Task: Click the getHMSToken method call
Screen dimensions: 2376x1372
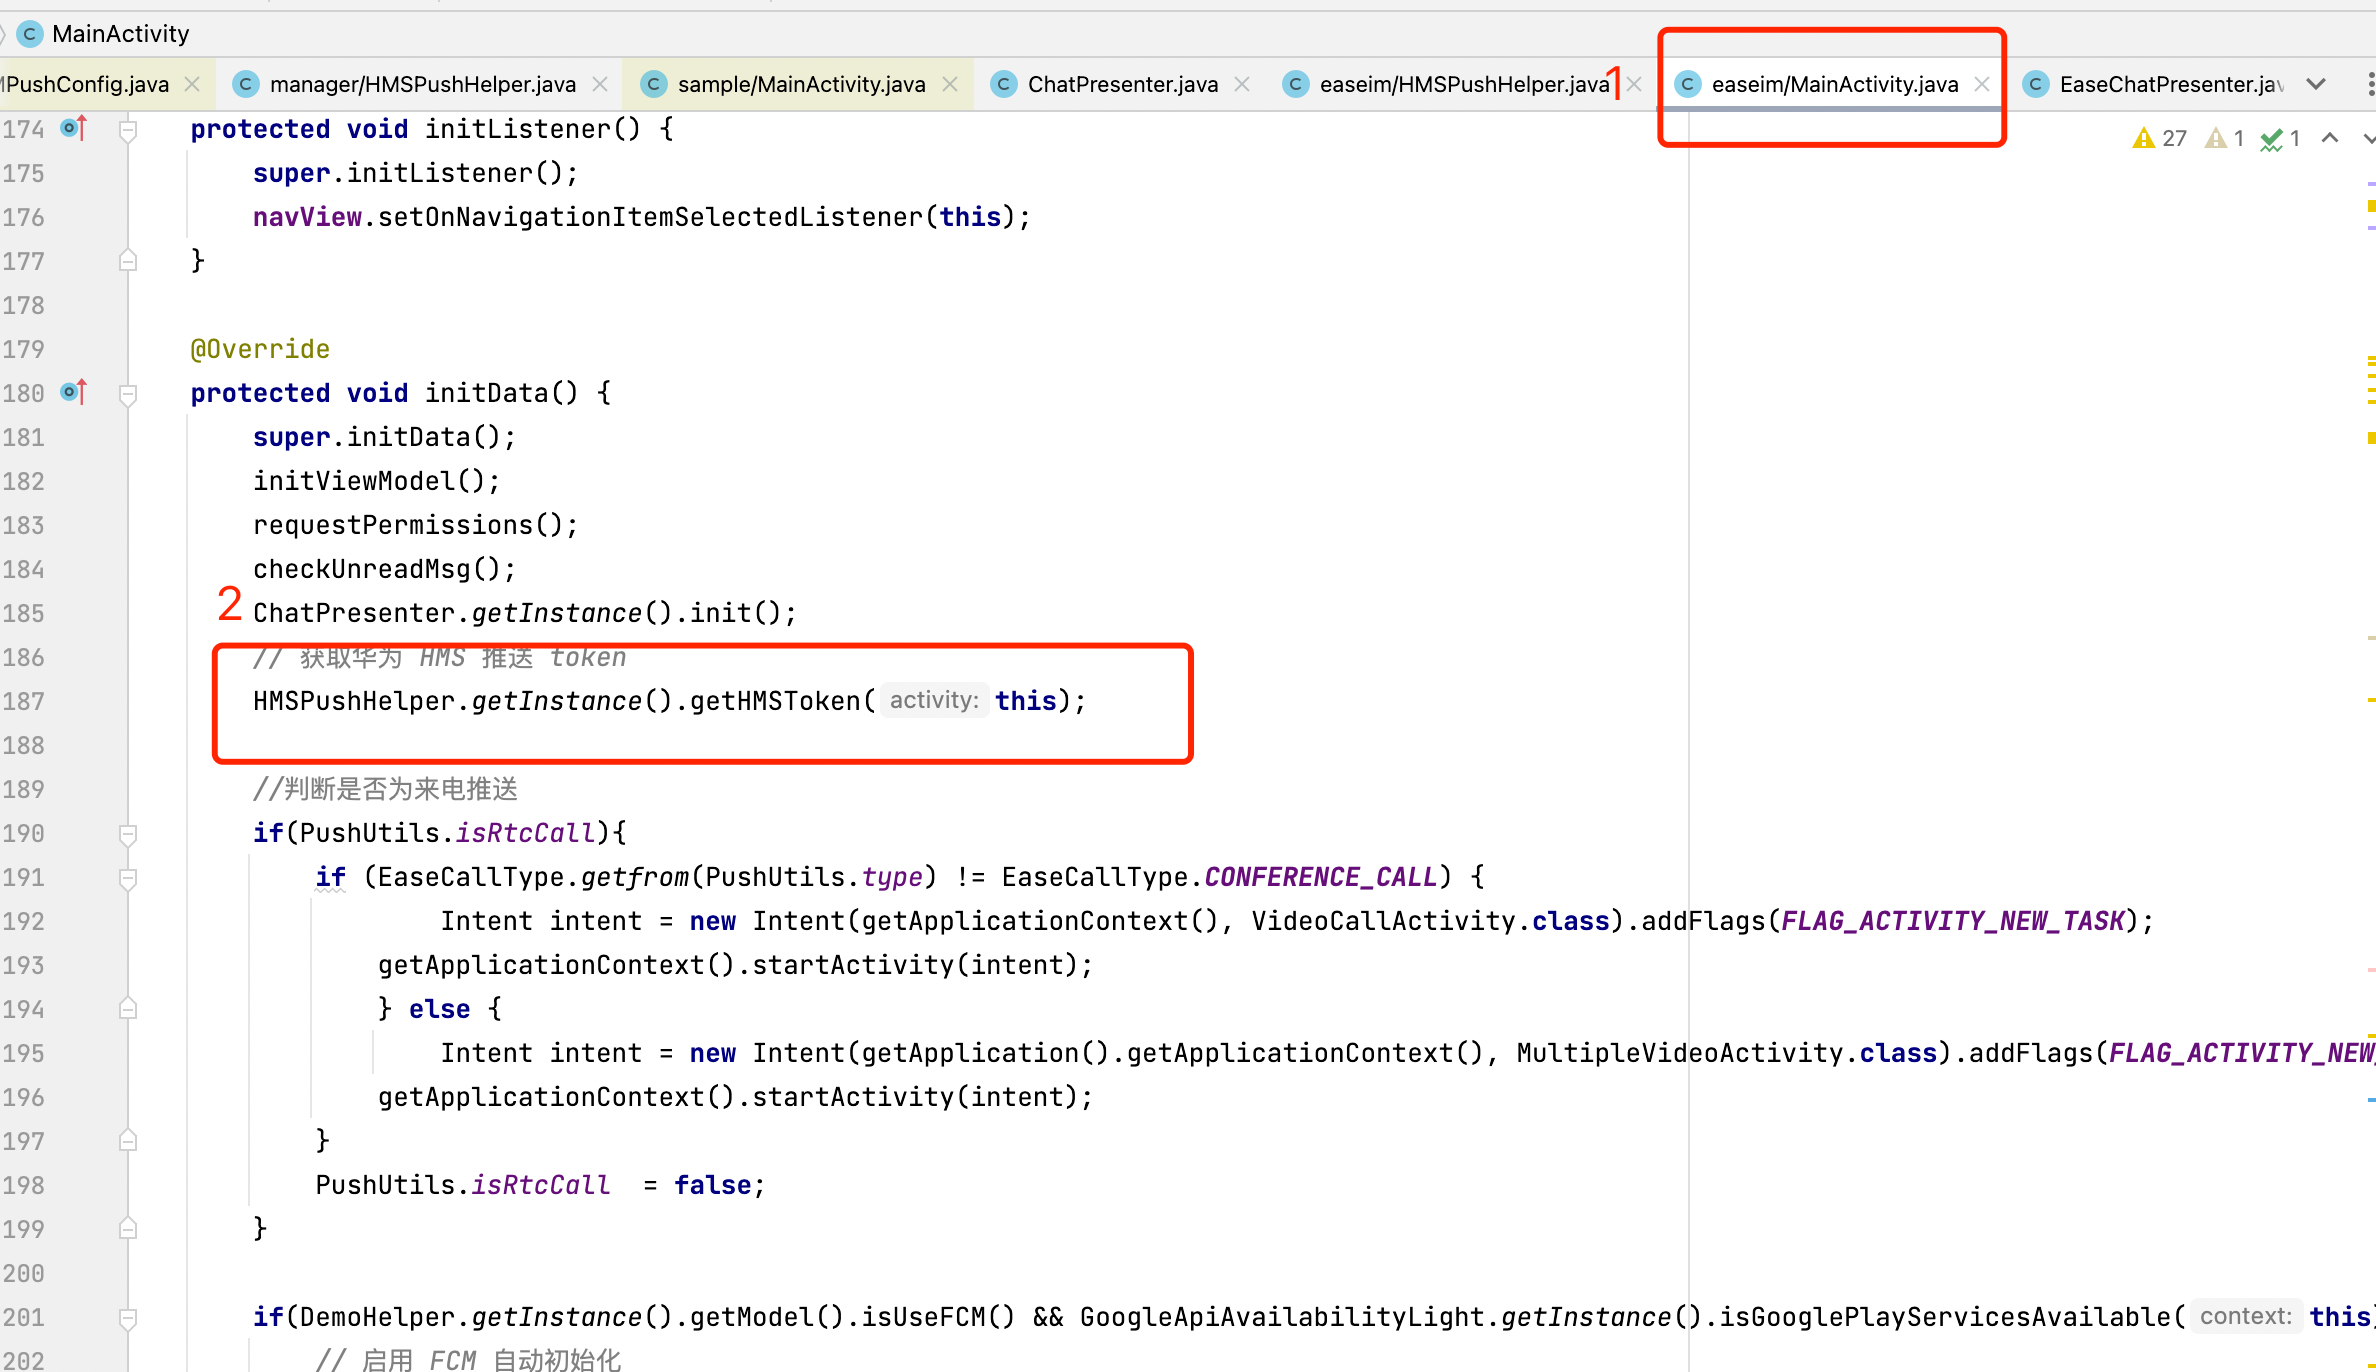Action: pyautogui.click(x=775, y=701)
